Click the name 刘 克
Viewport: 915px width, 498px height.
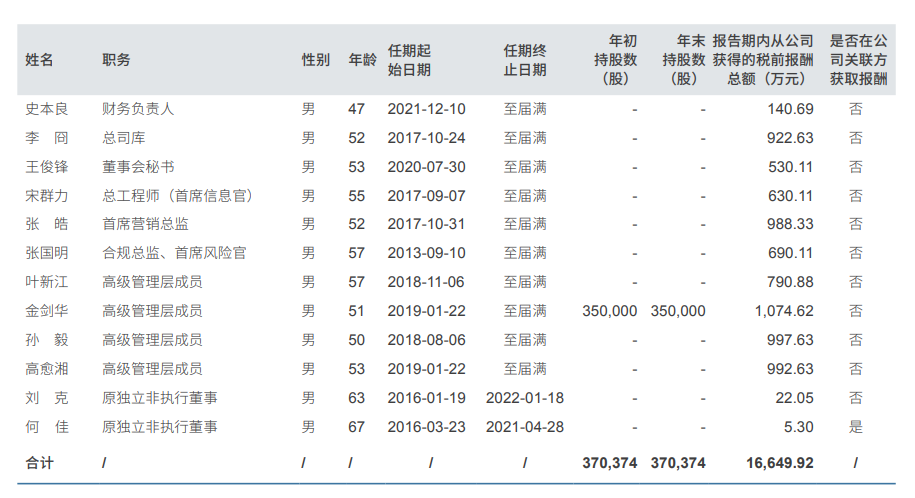pos(47,398)
